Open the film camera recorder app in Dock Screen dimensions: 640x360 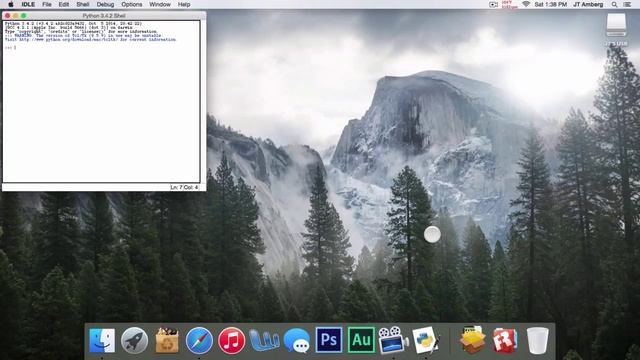(x=393, y=340)
